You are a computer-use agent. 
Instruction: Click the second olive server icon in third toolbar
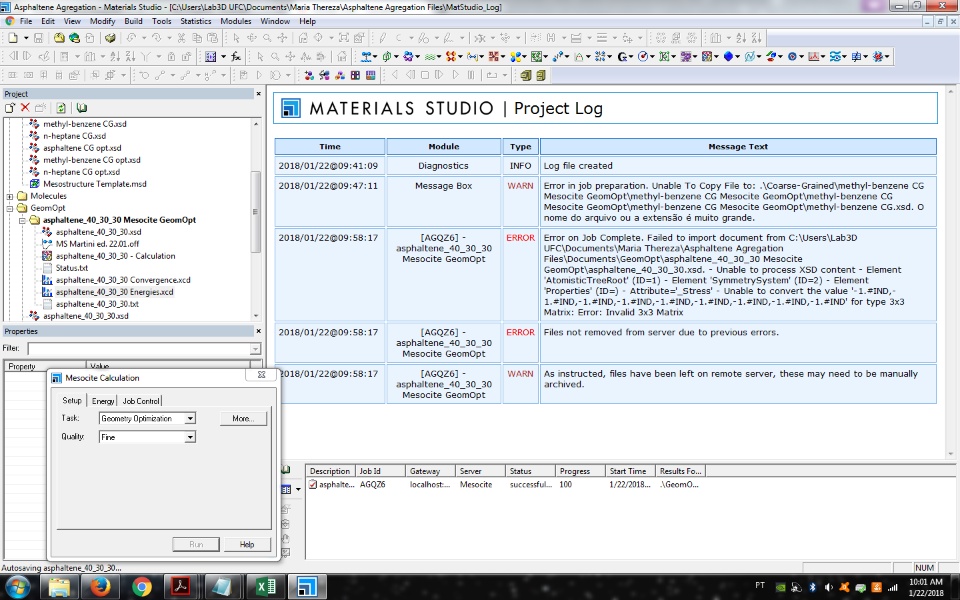coord(540,75)
